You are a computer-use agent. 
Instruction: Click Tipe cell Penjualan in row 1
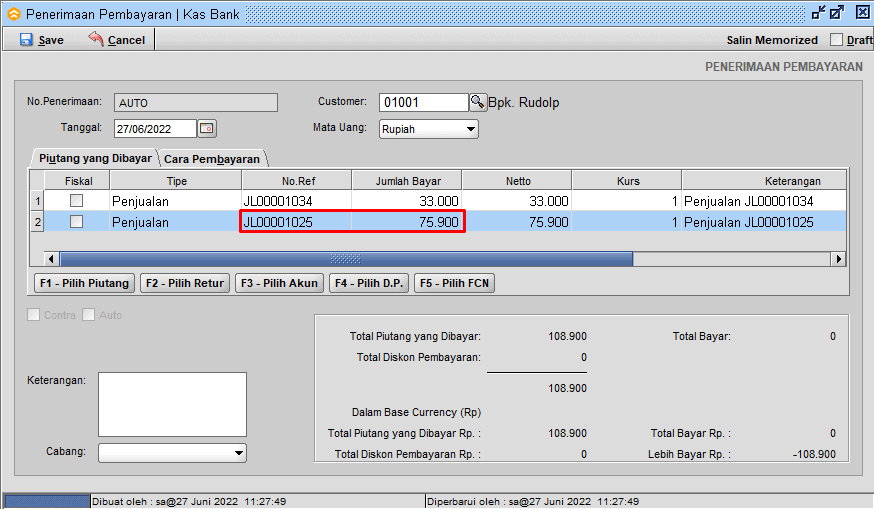(176, 201)
